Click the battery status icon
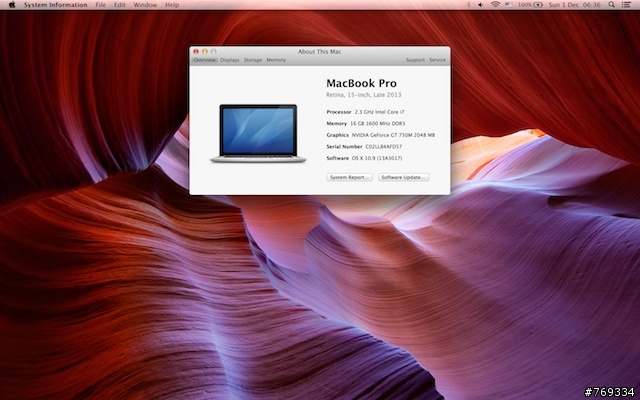This screenshot has width=640, height=400. click(538, 5)
